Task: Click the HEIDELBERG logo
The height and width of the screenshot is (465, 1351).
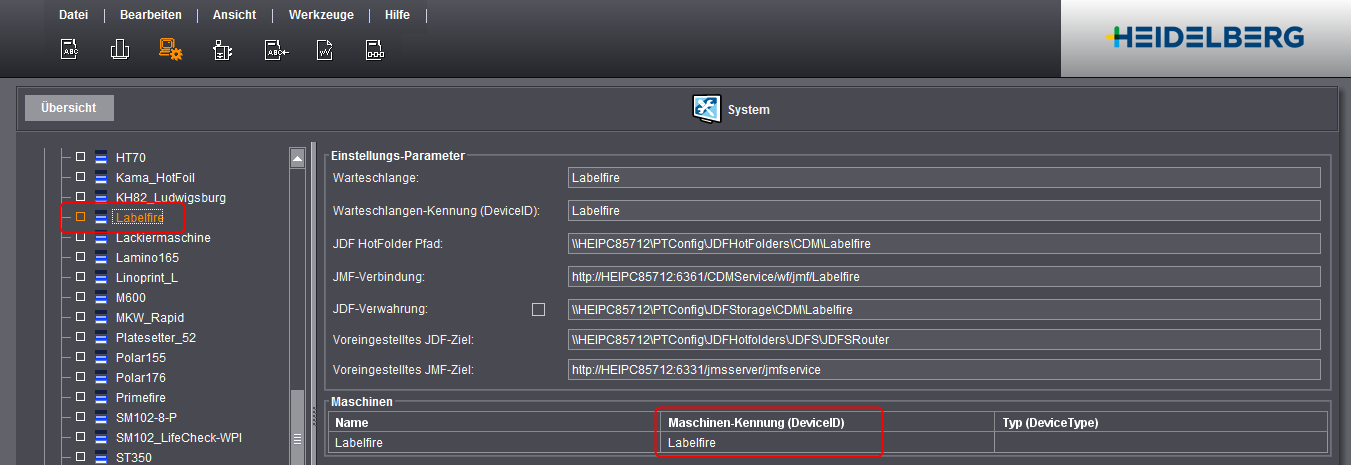Action: click(1206, 38)
